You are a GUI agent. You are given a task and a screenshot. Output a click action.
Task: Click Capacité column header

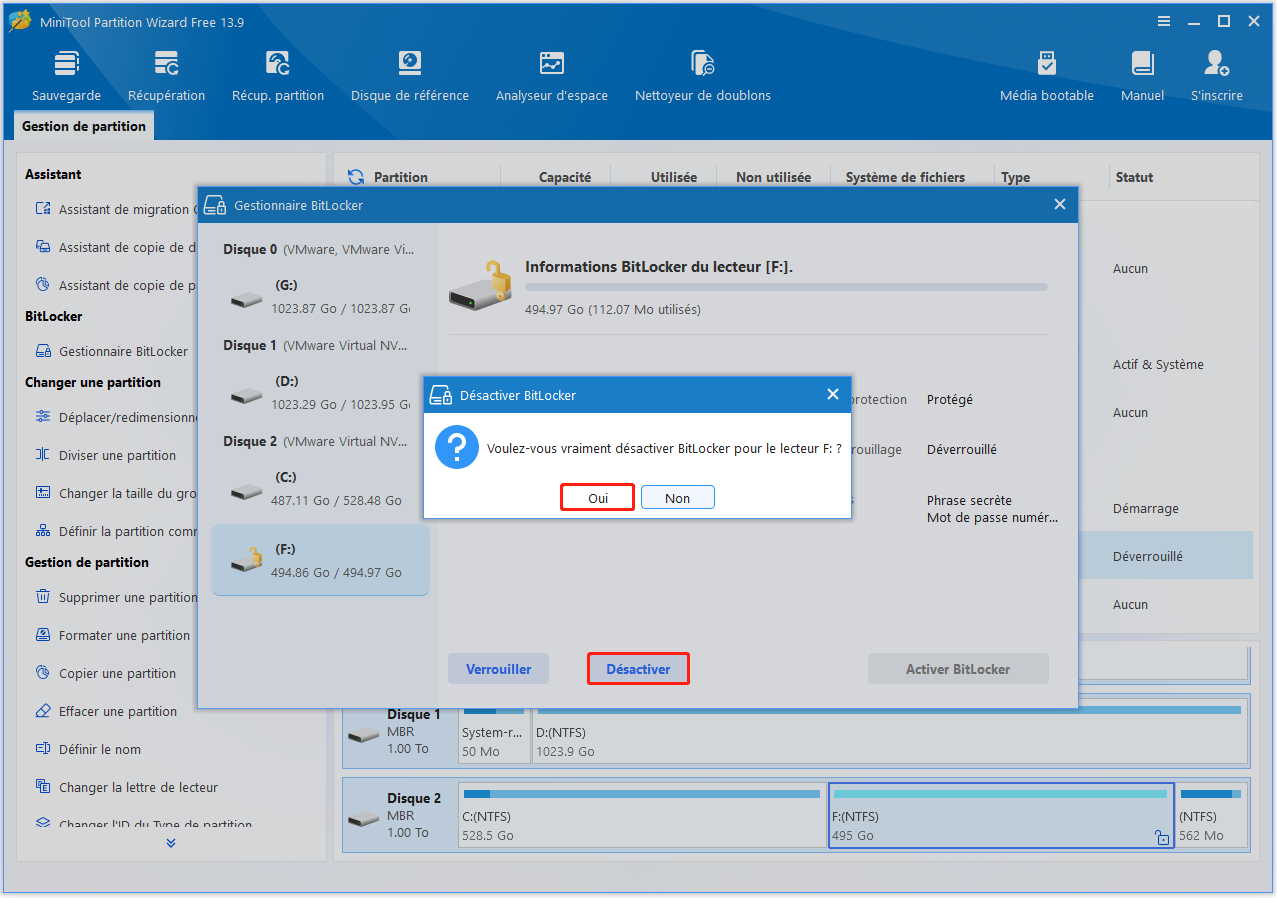point(565,177)
